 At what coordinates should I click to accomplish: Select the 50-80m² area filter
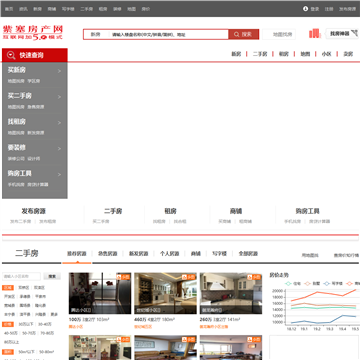tap(46, 352)
